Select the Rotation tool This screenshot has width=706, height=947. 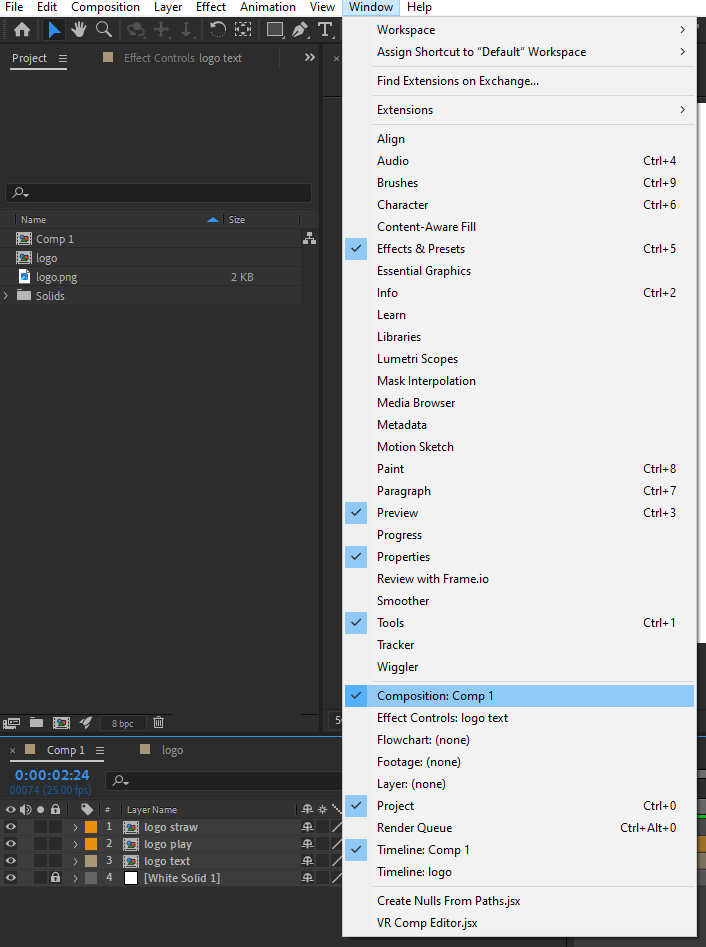pos(217,30)
